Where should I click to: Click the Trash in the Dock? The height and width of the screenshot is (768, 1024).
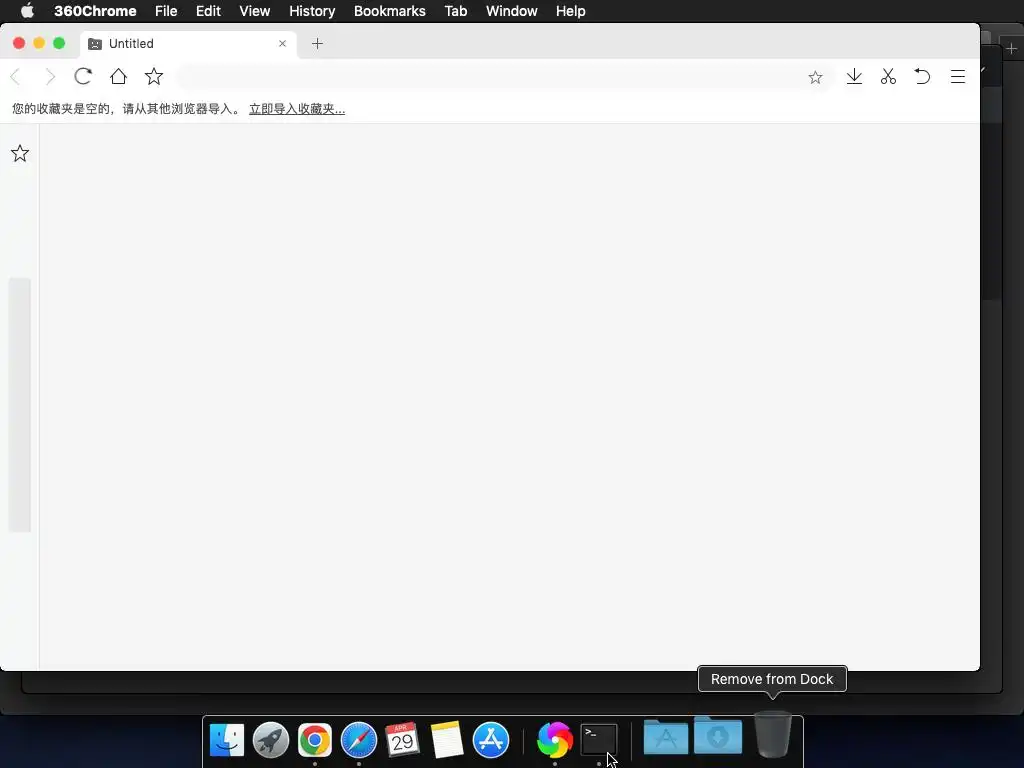[773, 735]
